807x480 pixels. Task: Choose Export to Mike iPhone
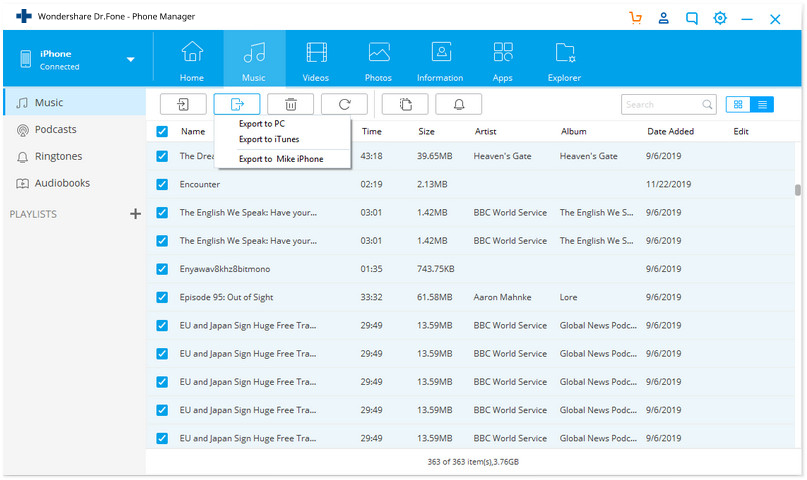(x=281, y=159)
